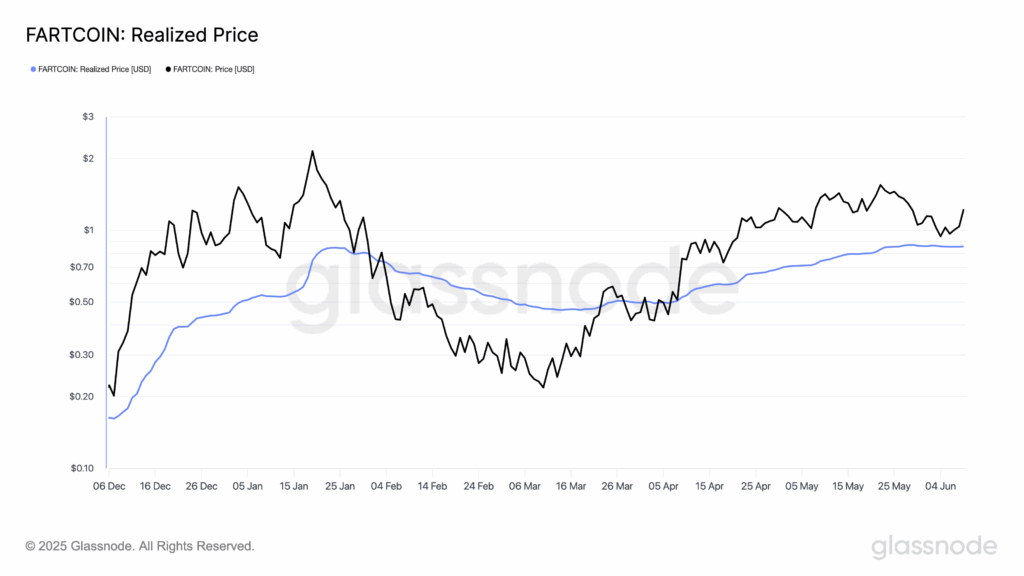The image size is (1024, 576).
Task: Select the 06 Dec date label
Action: [108, 486]
